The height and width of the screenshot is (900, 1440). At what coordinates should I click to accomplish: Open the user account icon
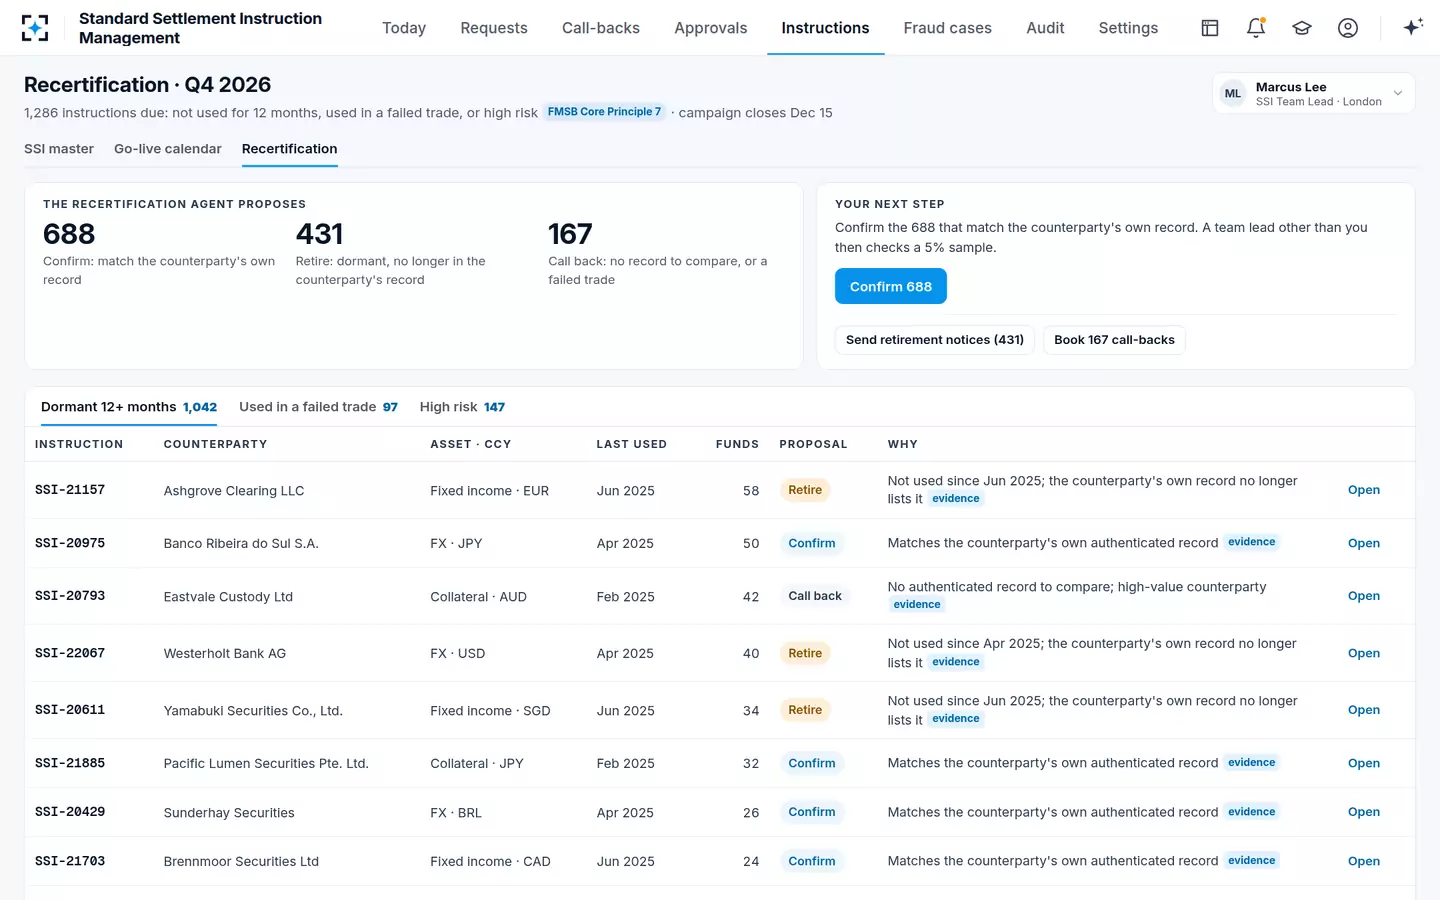[x=1348, y=28]
